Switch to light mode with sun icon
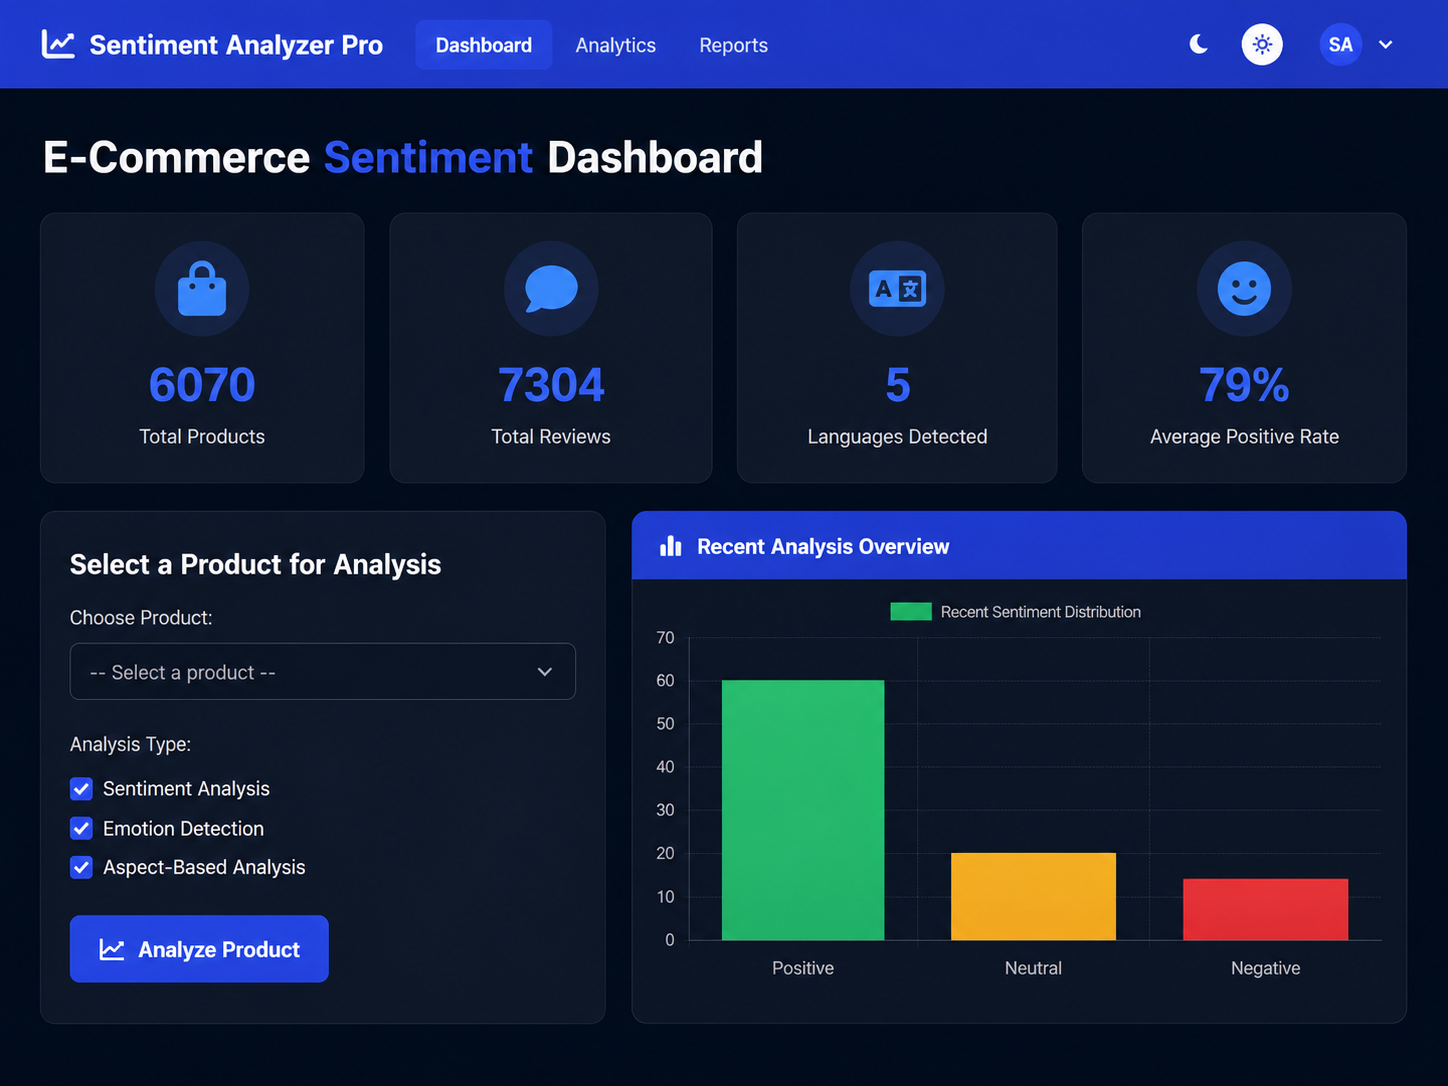Viewport: 1448px width, 1086px height. [x=1262, y=44]
